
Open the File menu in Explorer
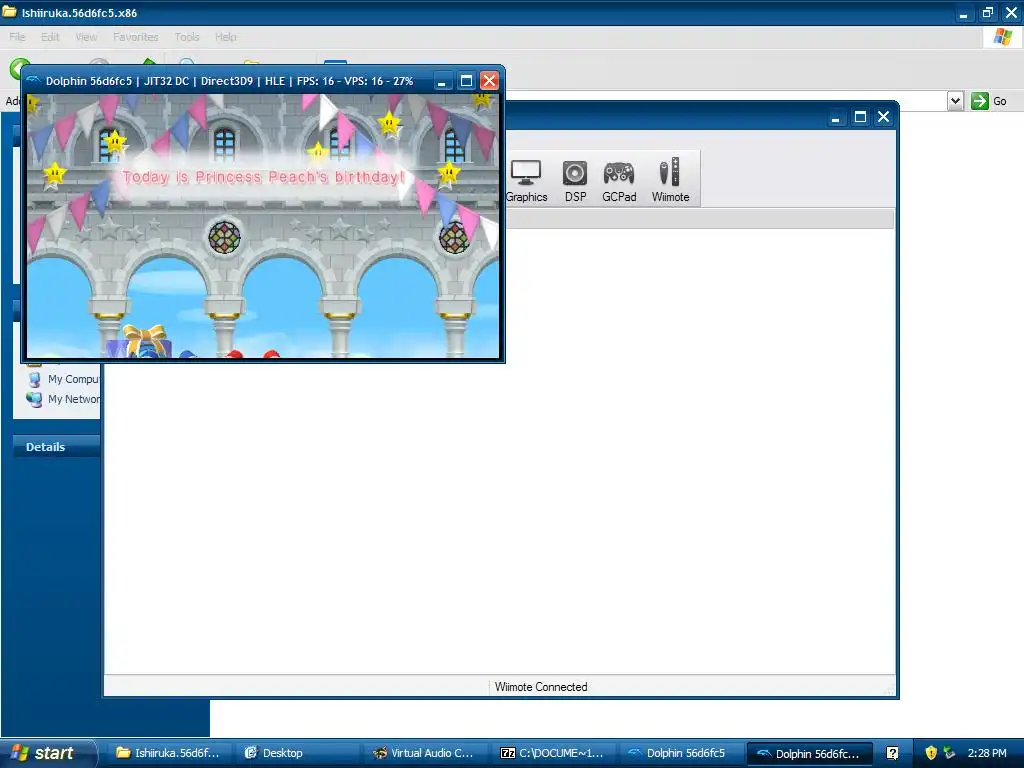[17, 37]
